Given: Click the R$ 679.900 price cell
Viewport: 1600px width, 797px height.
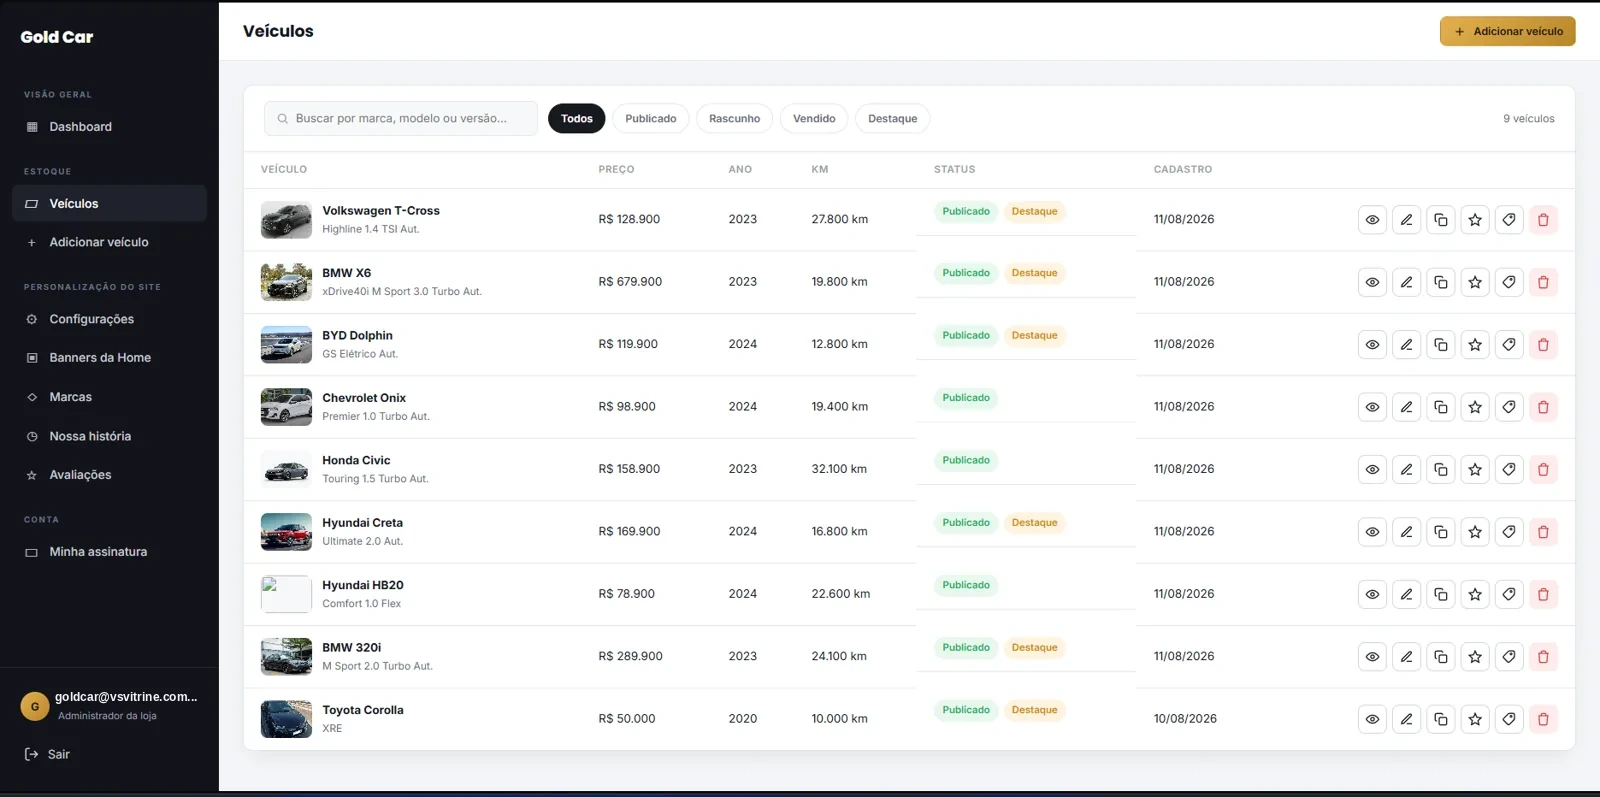Looking at the screenshot, I should point(630,282).
